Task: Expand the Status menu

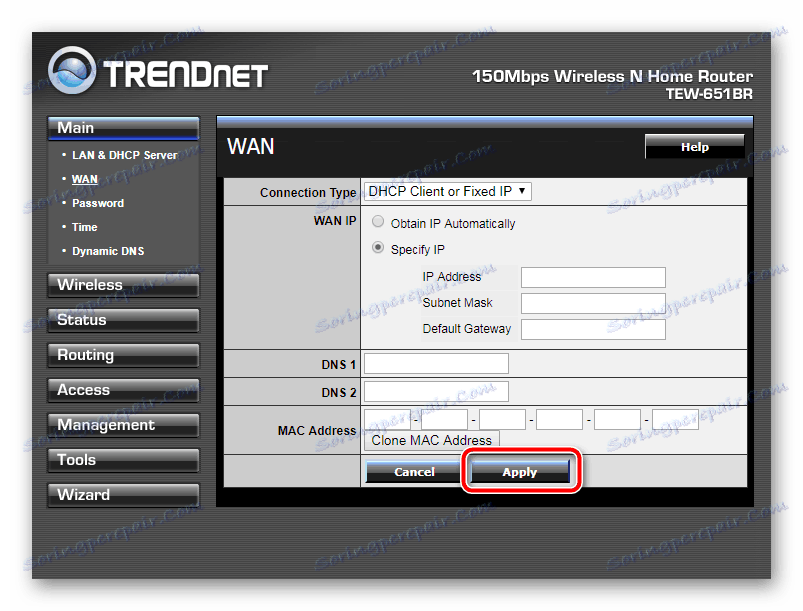Action: pyautogui.click(x=123, y=320)
